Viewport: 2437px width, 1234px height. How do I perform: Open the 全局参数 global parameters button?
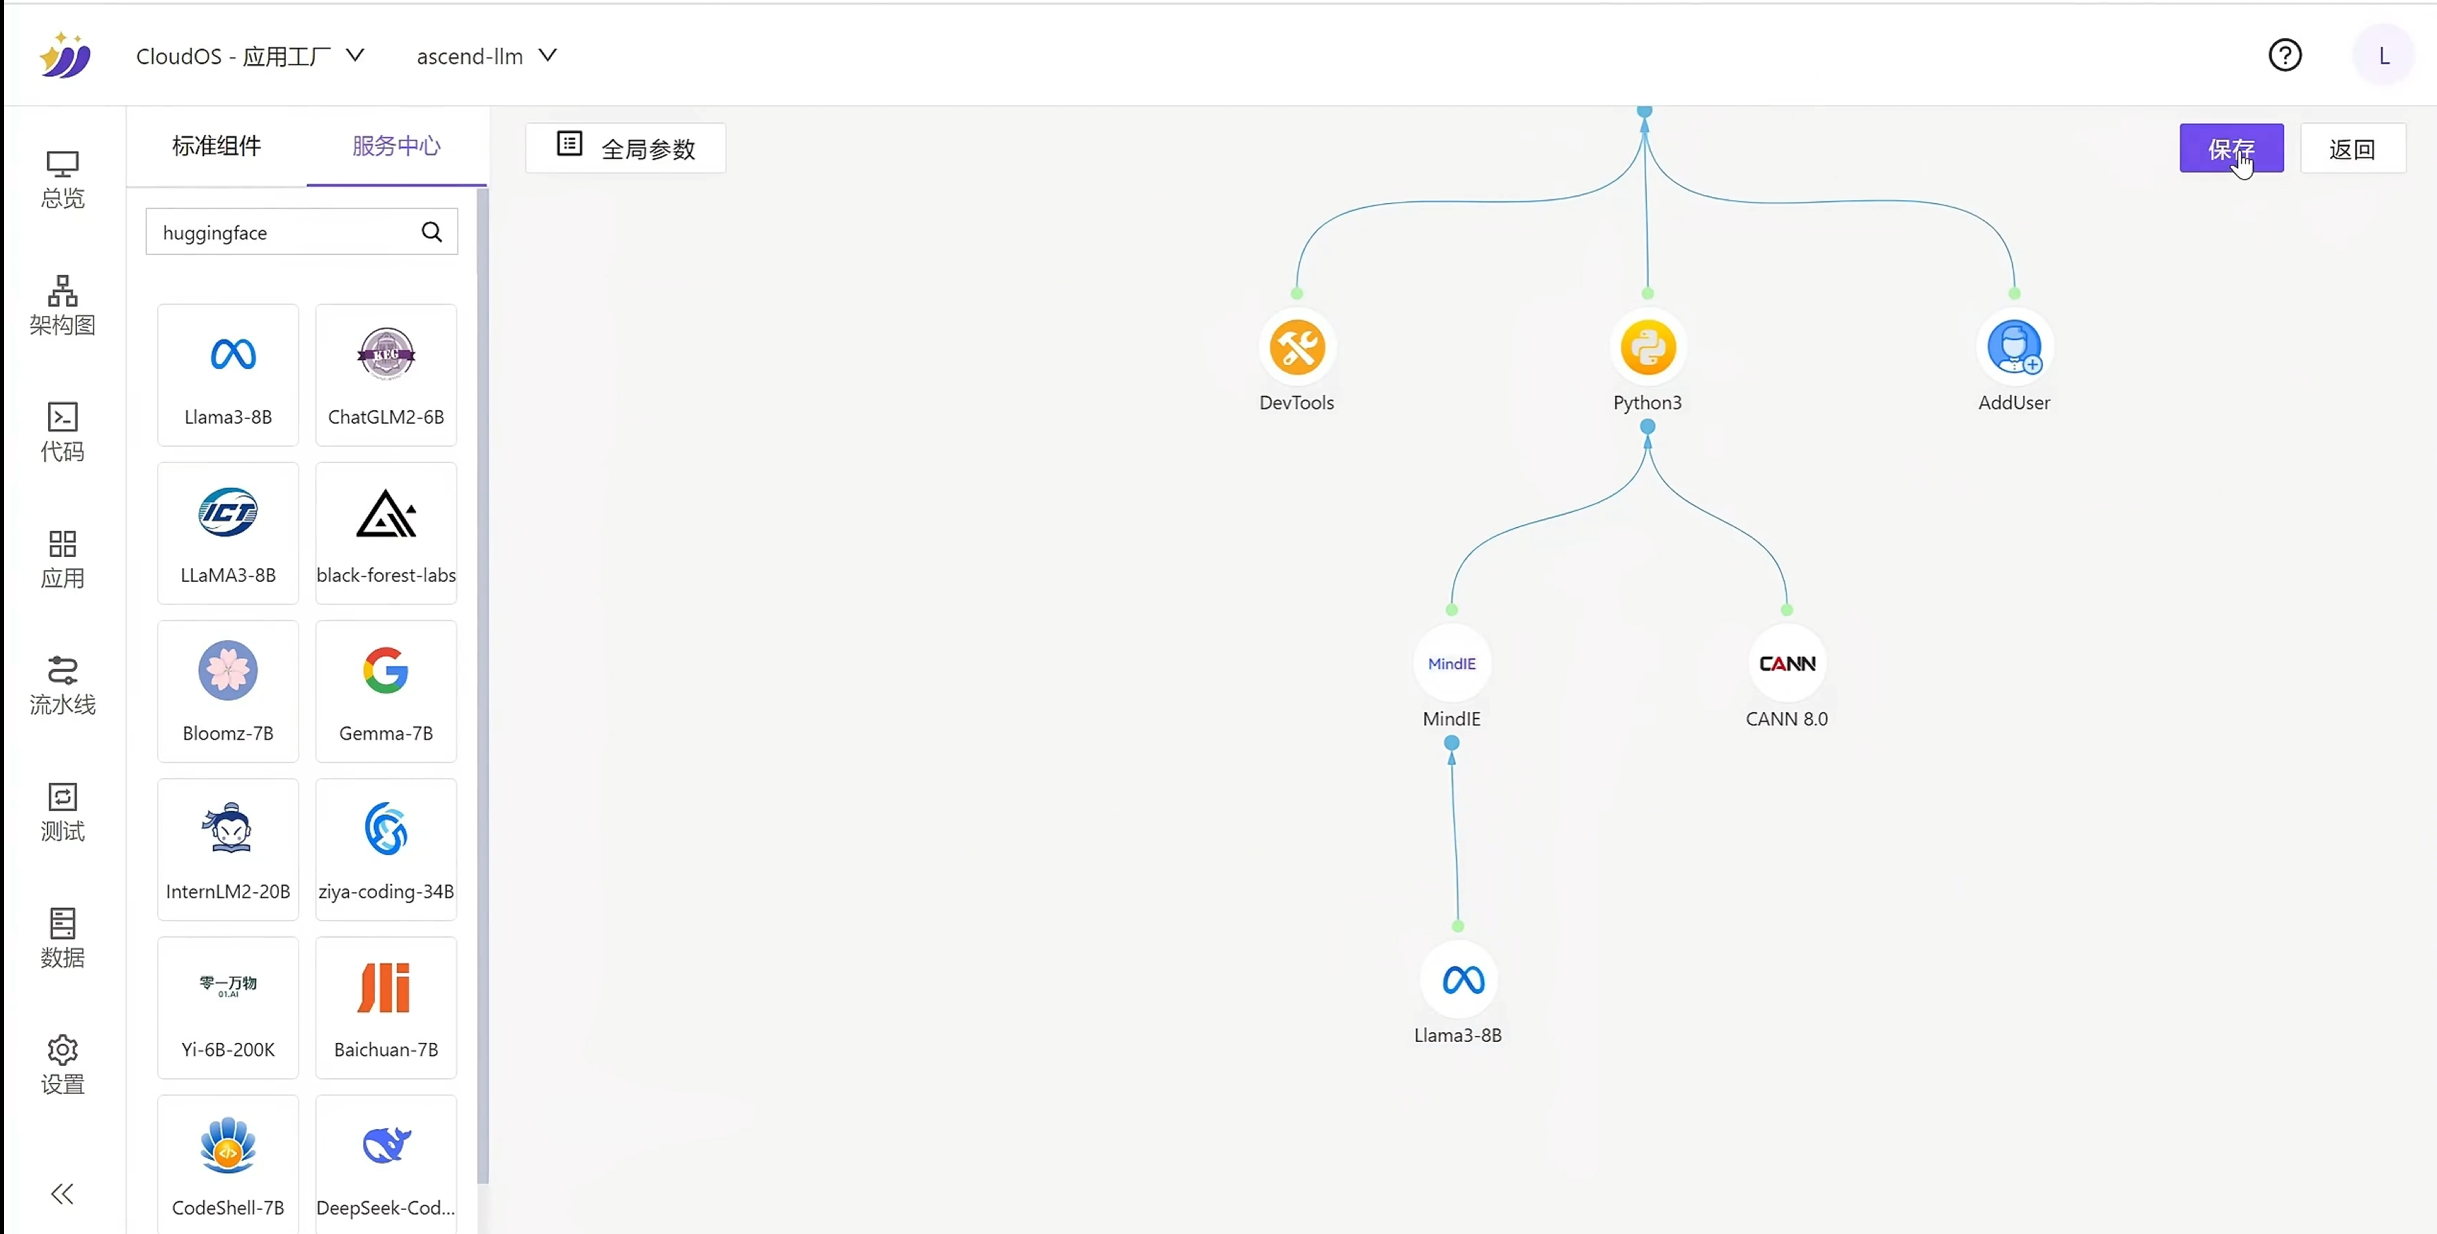(626, 149)
